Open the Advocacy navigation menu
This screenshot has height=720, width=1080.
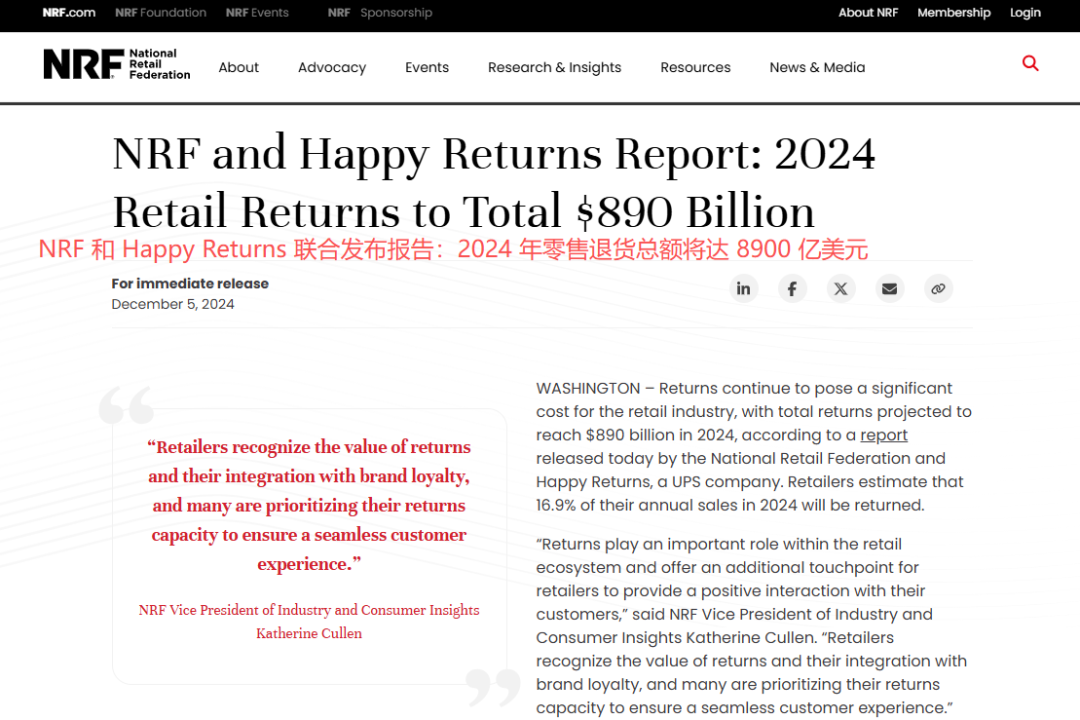pos(332,68)
